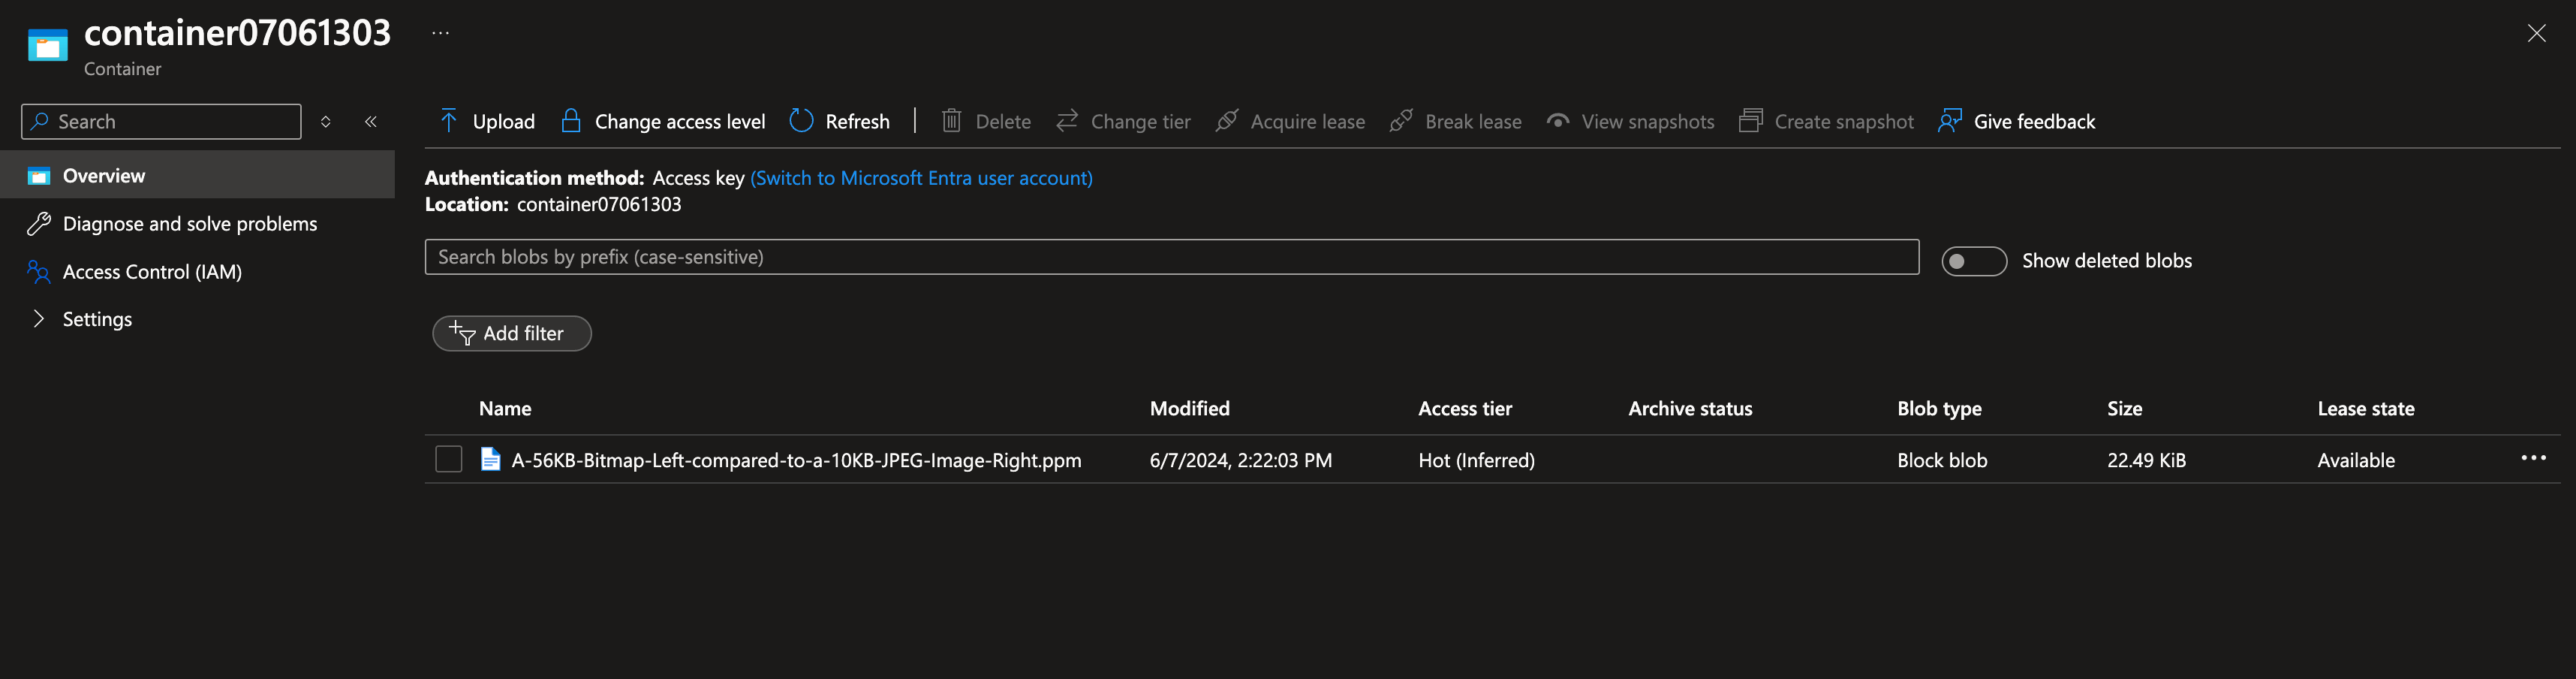Click the Add filter button
Image resolution: width=2576 pixels, height=679 pixels.
click(511, 333)
